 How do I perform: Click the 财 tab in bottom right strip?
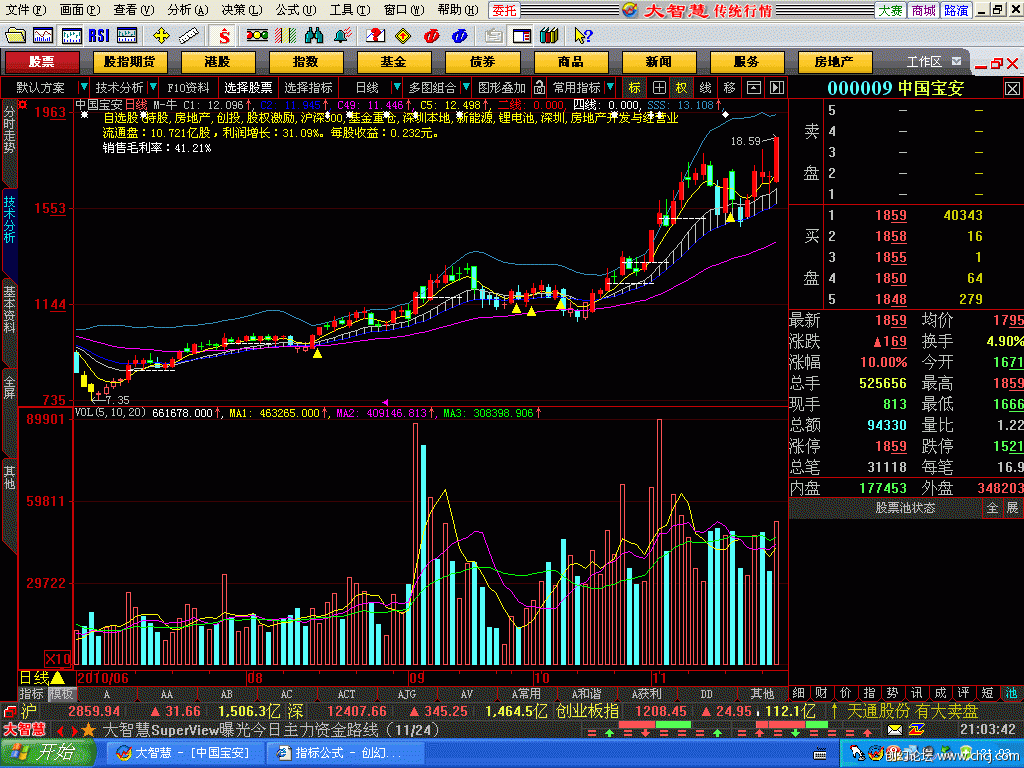click(821, 694)
